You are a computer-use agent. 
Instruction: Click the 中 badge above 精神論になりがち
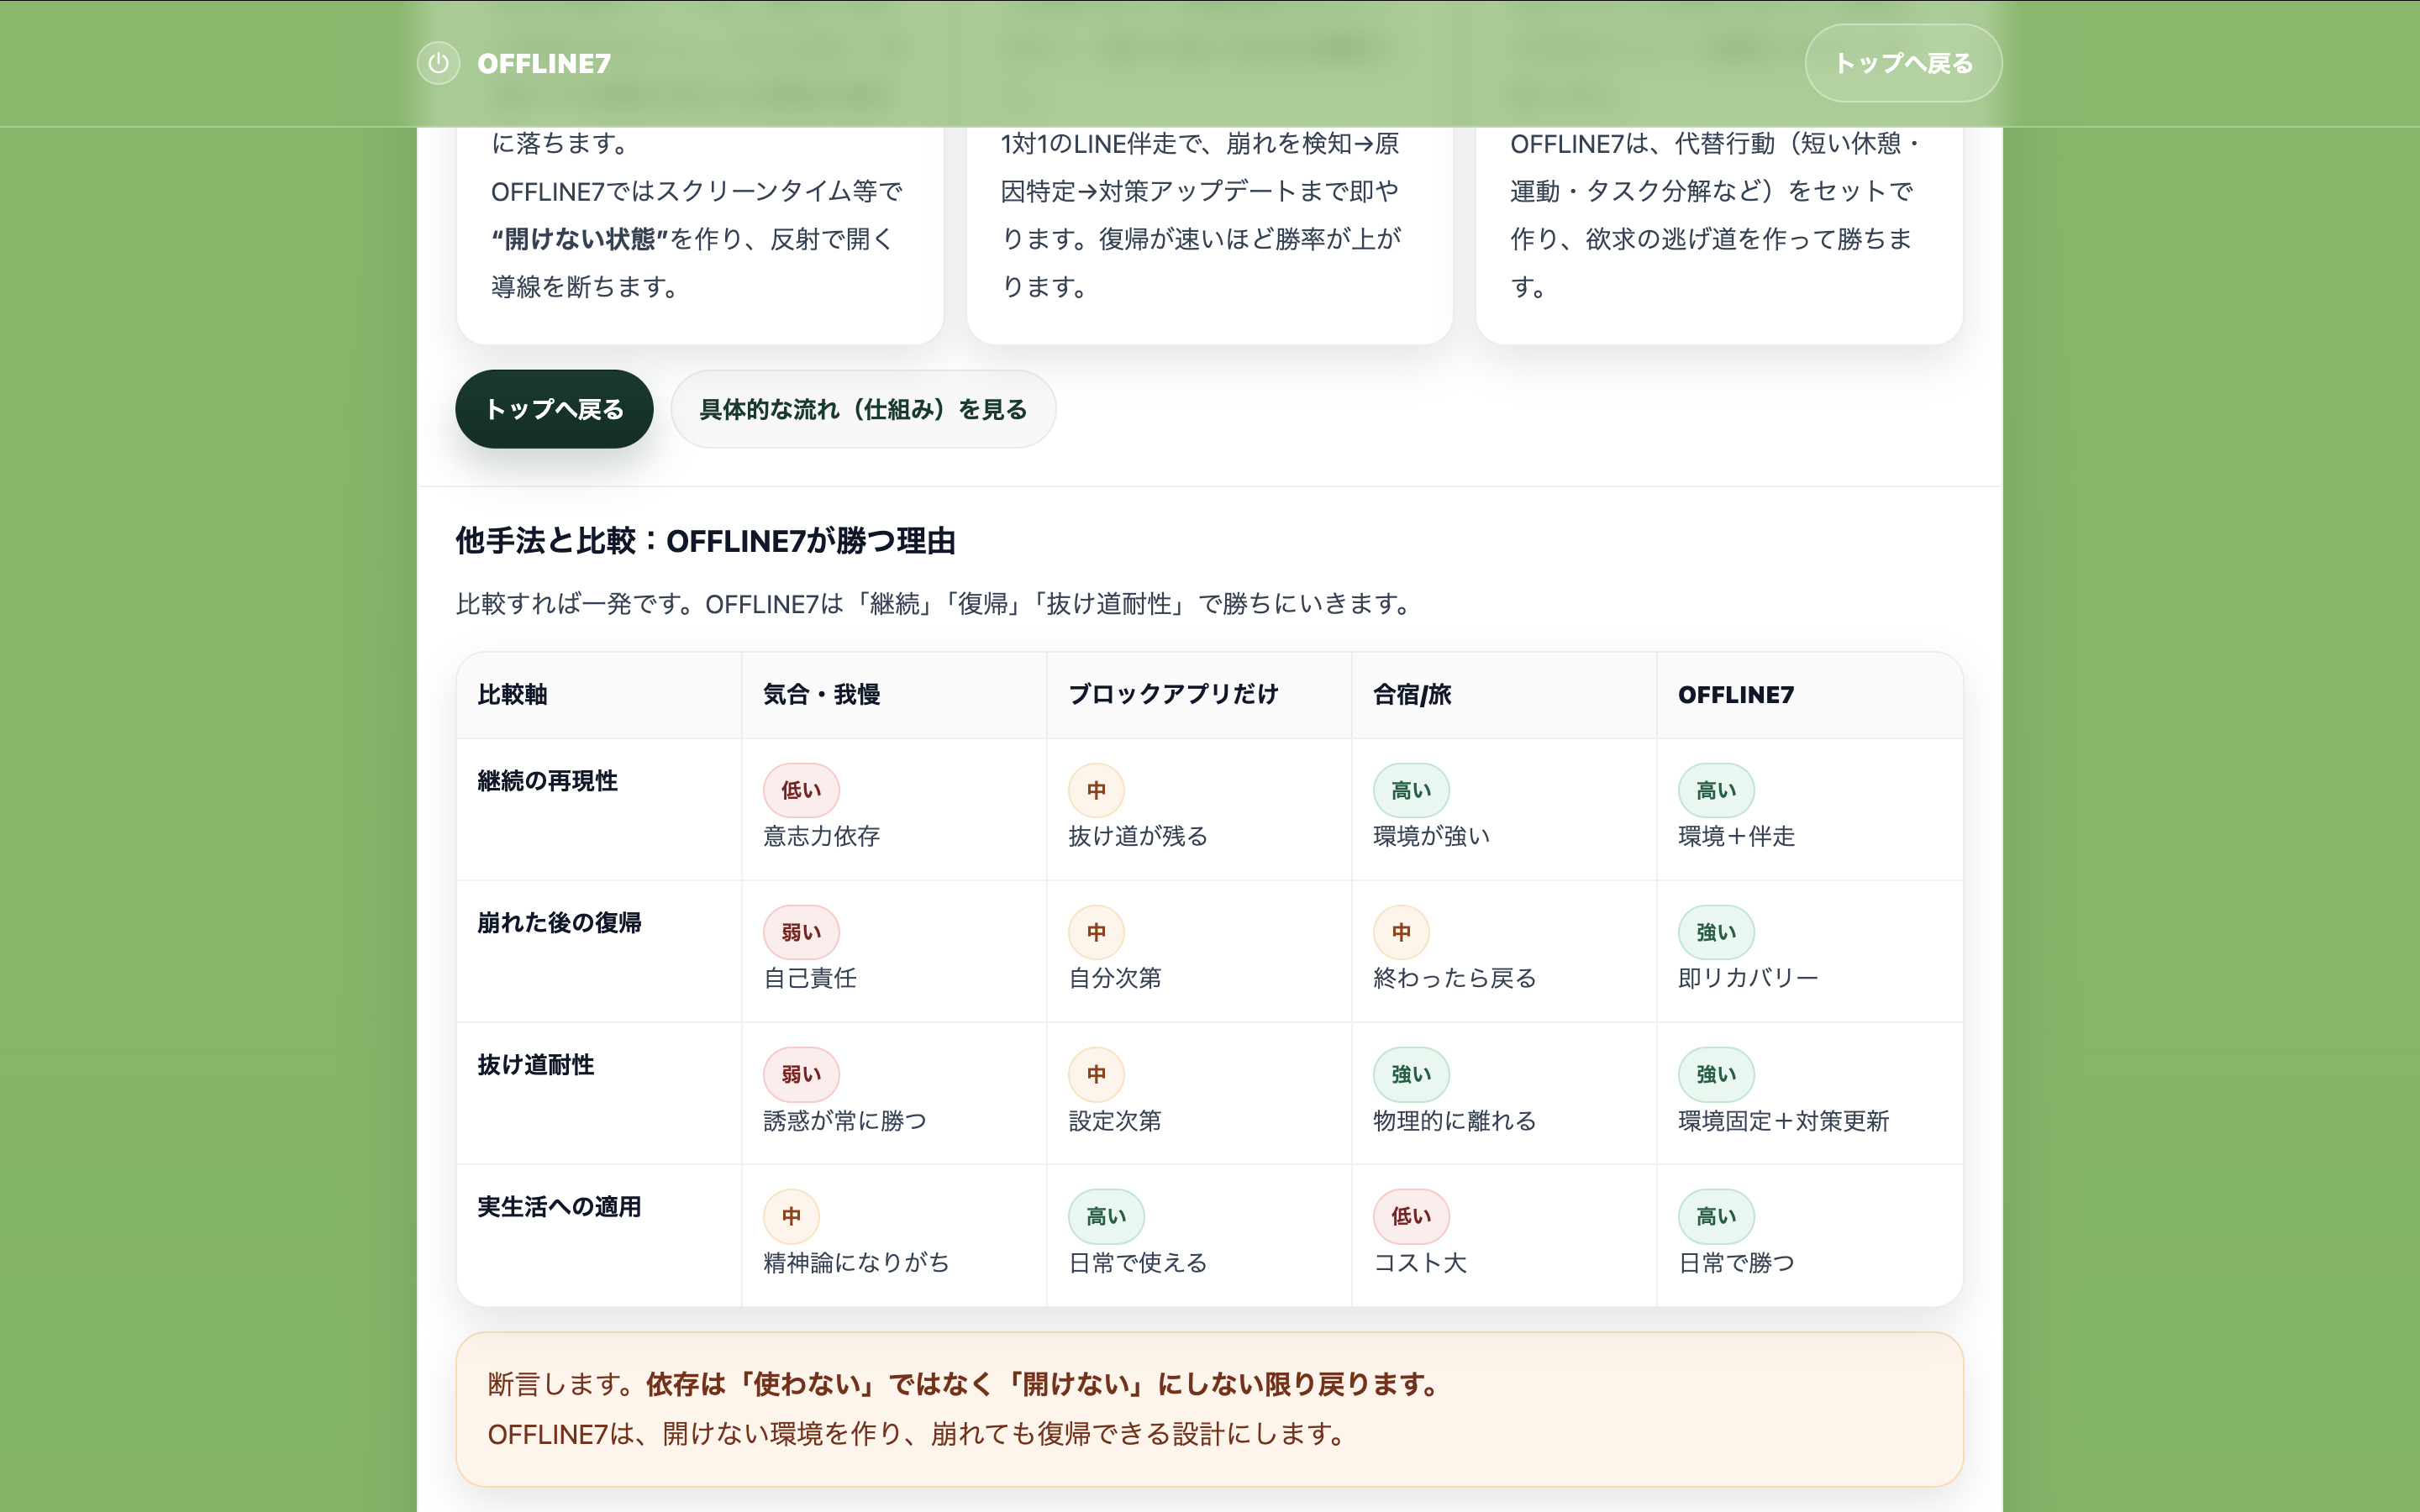click(791, 1216)
